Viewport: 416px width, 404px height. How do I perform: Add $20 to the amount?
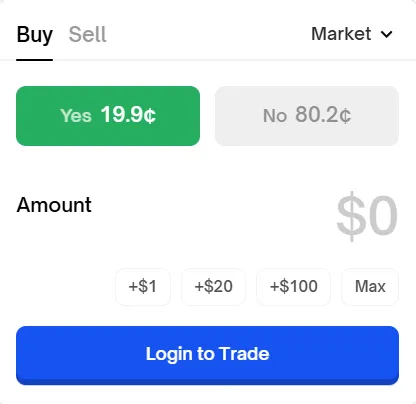[x=213, y=286]
